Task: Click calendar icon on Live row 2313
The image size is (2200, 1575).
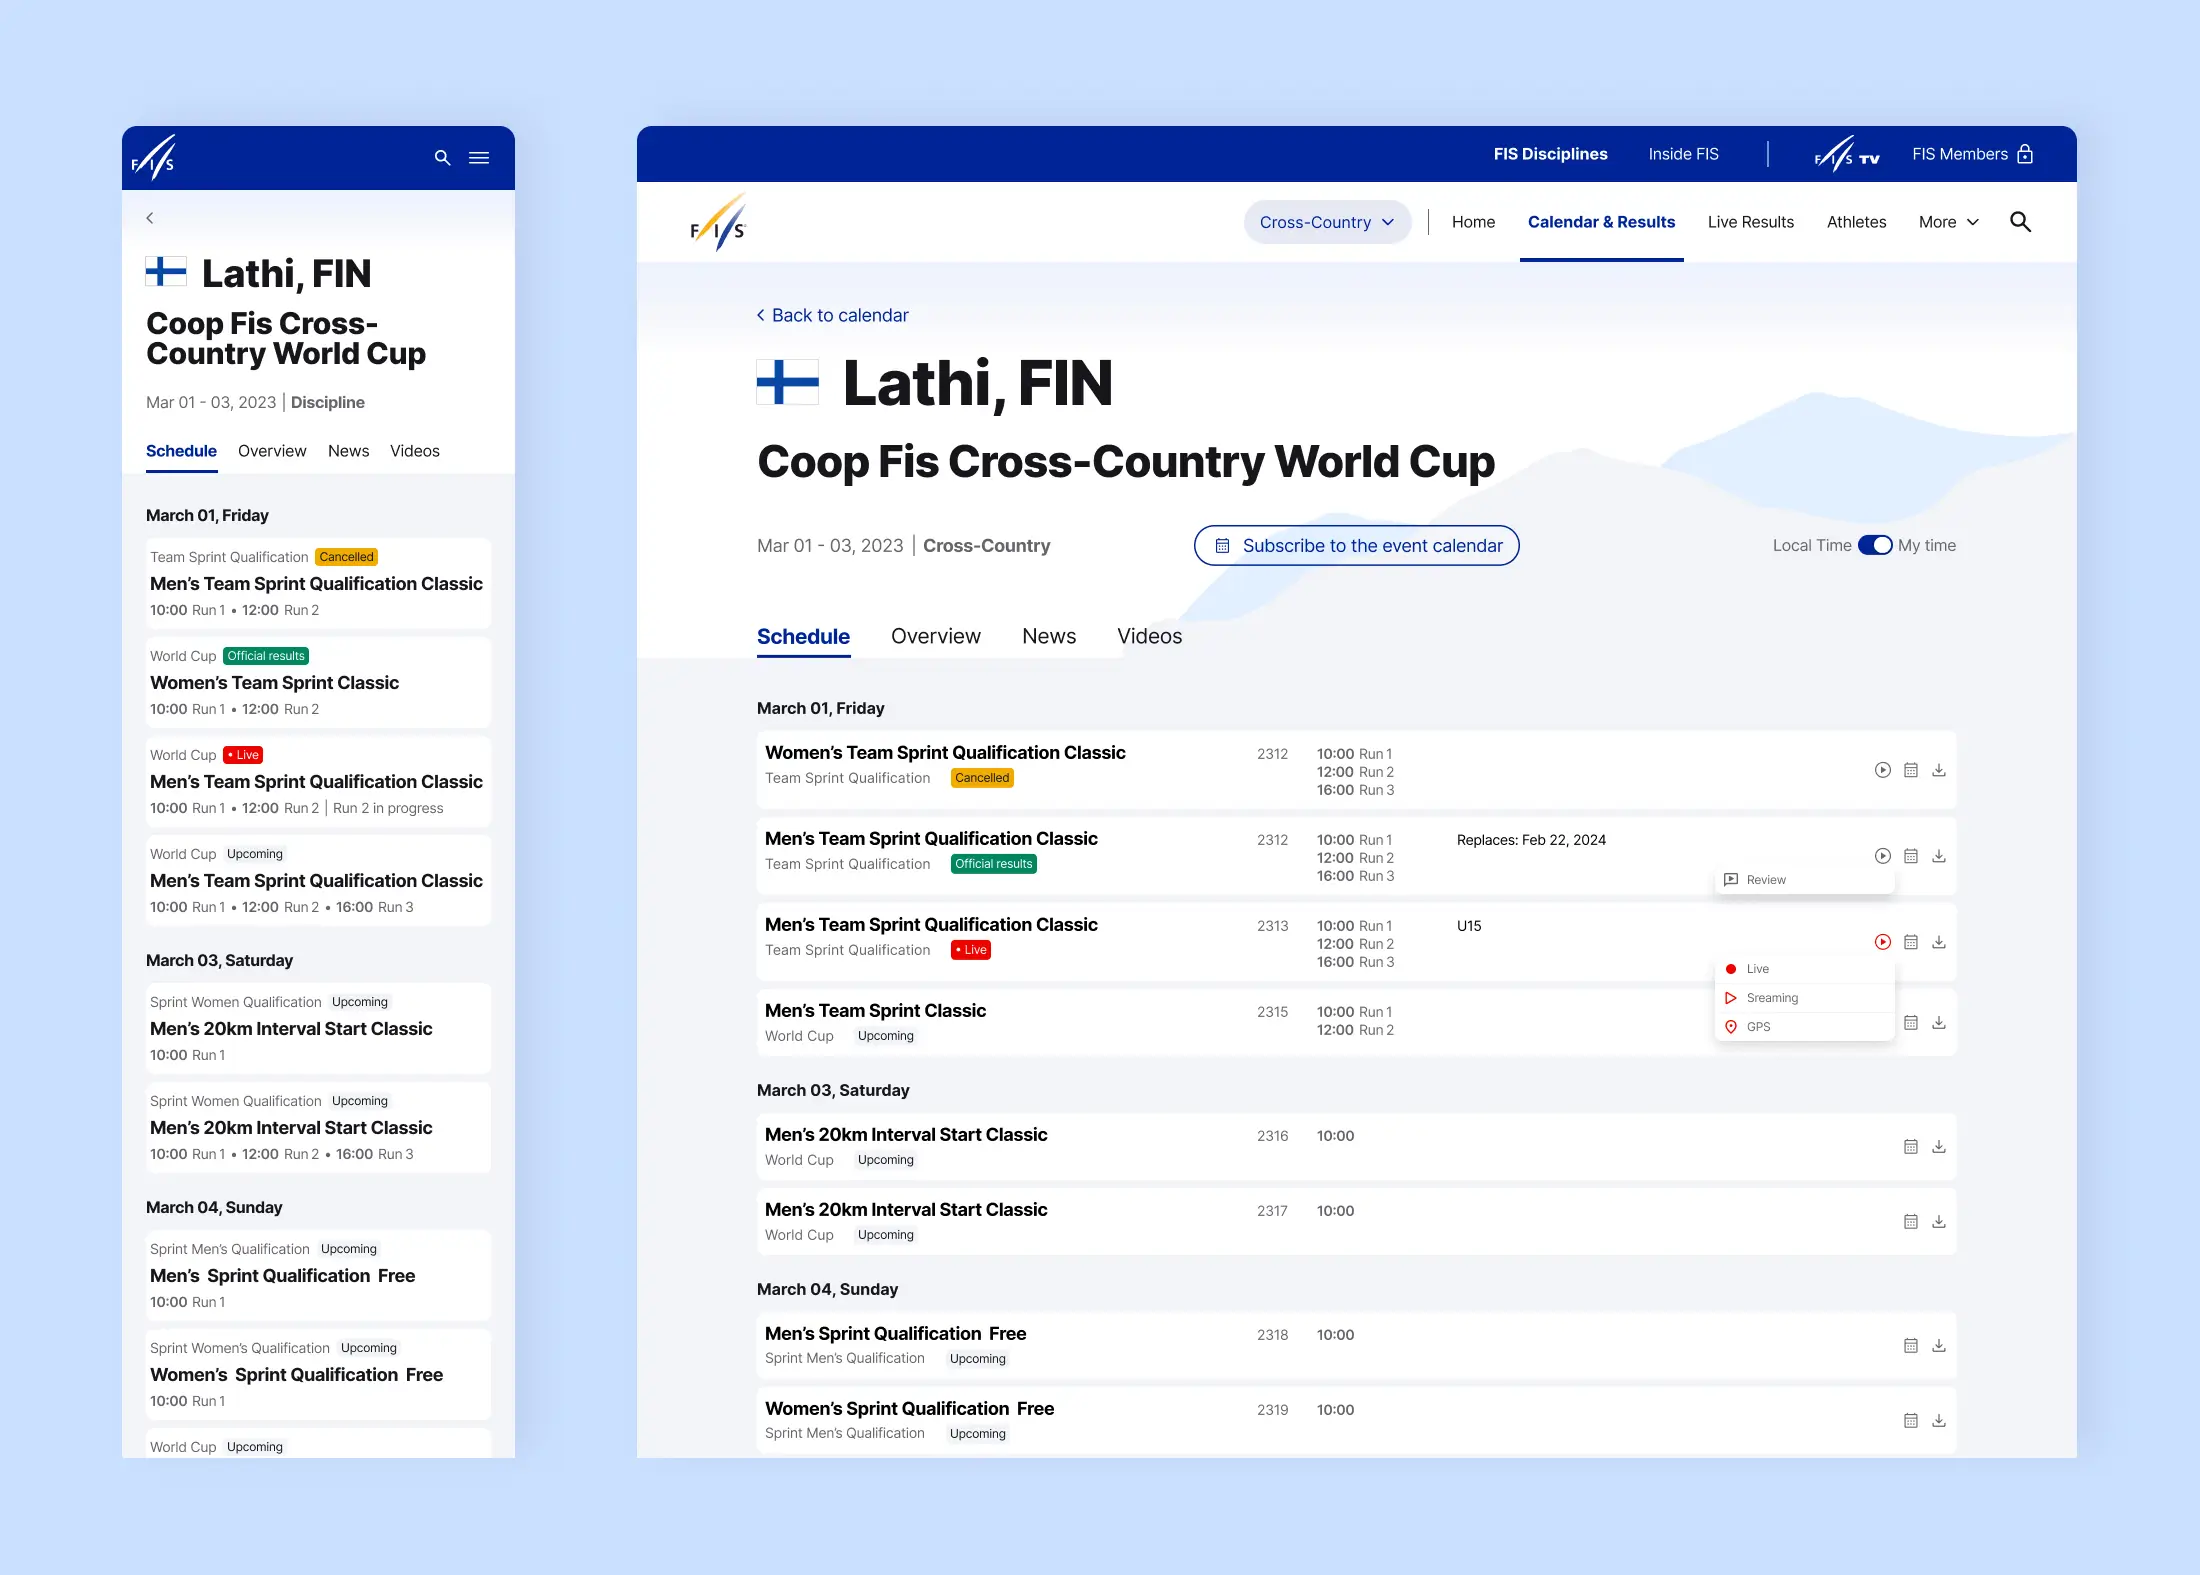Action: (1910, 942)
